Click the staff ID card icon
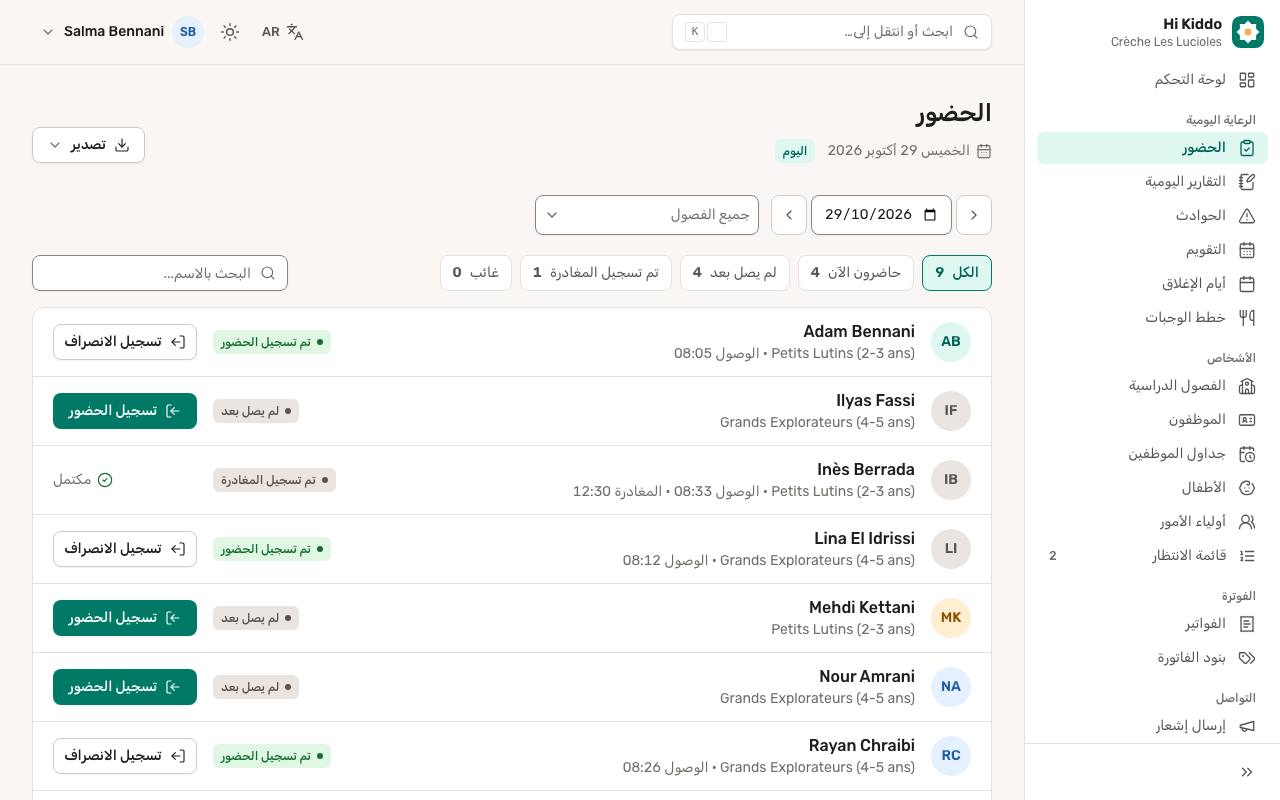Image resolution: width=1280 pixels, height=800 pixels. pos(1247,420)
